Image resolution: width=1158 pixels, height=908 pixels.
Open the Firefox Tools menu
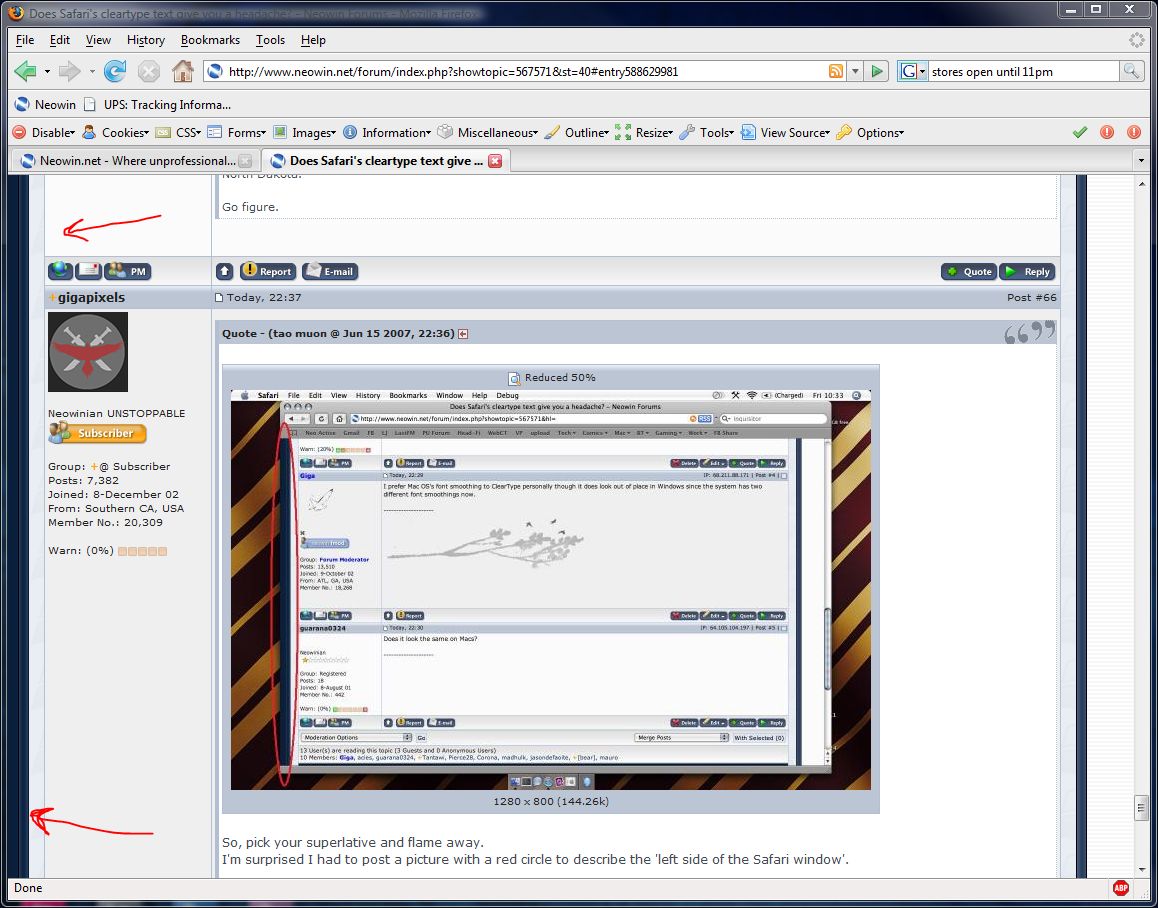pos(270,40)
